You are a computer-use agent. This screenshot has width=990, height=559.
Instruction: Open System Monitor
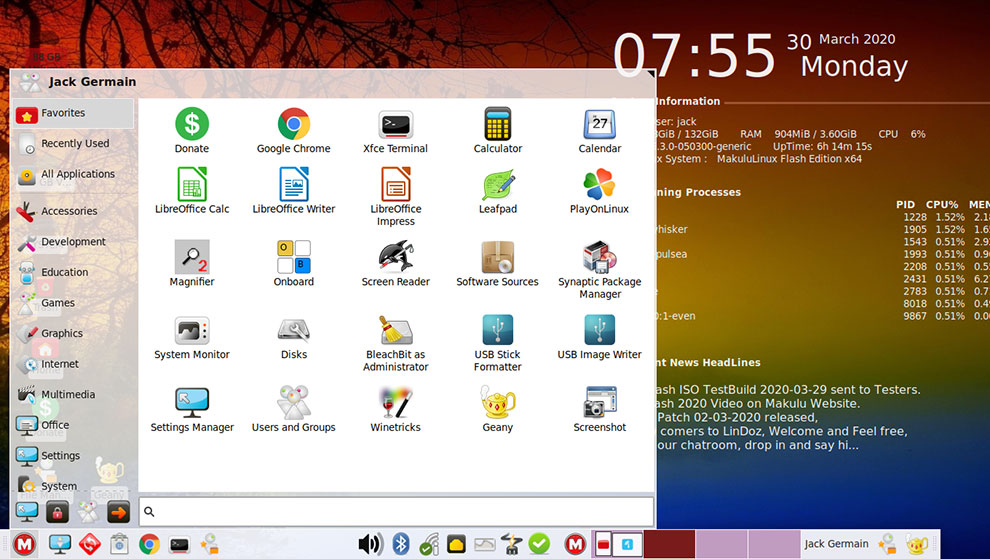pyautogui.click(x=192, y=337)
